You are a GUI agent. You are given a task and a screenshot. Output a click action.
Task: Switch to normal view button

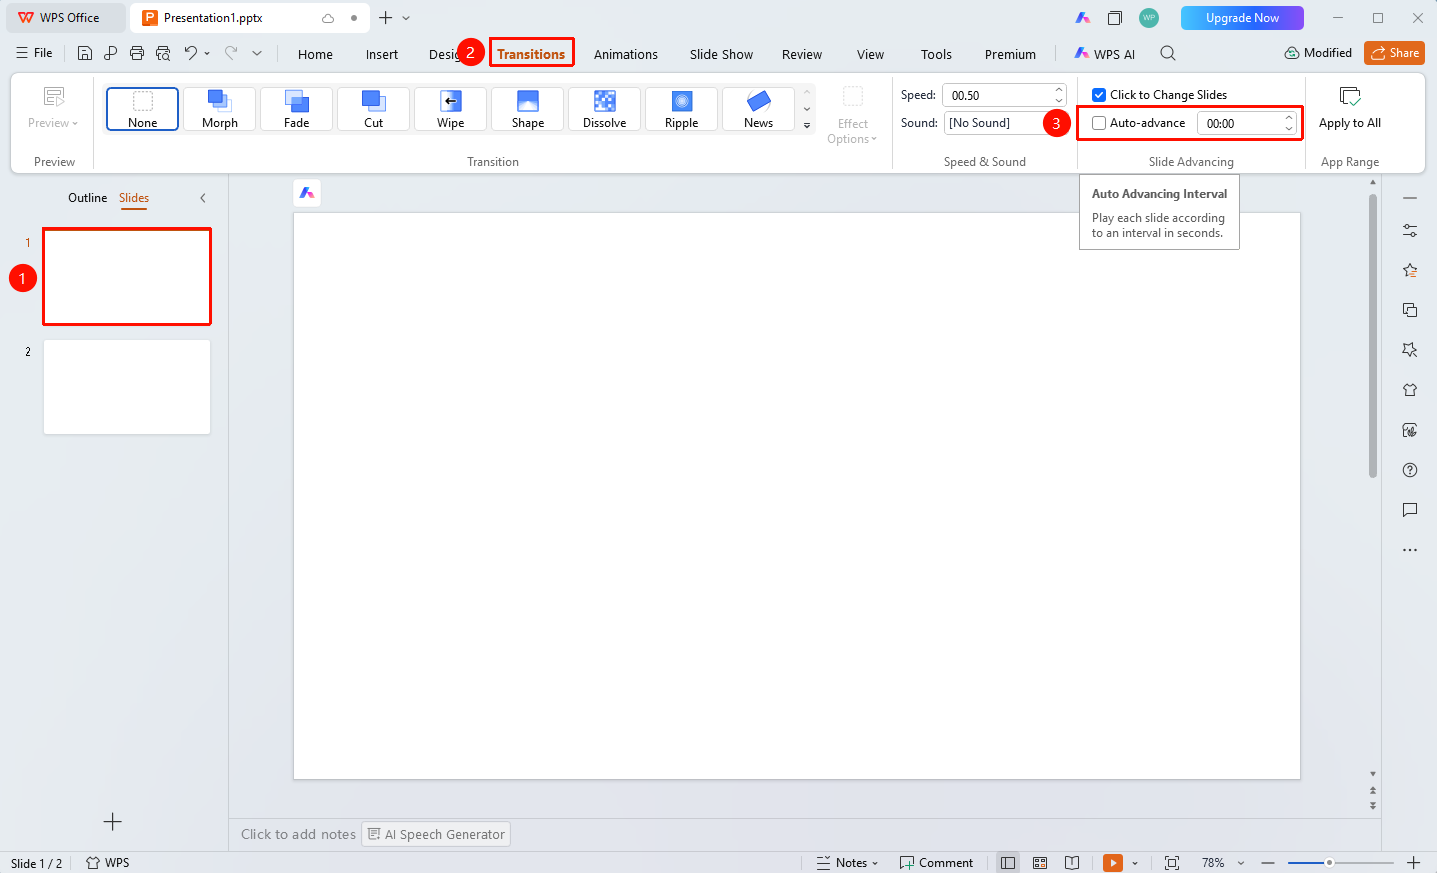coord(1008,863)
